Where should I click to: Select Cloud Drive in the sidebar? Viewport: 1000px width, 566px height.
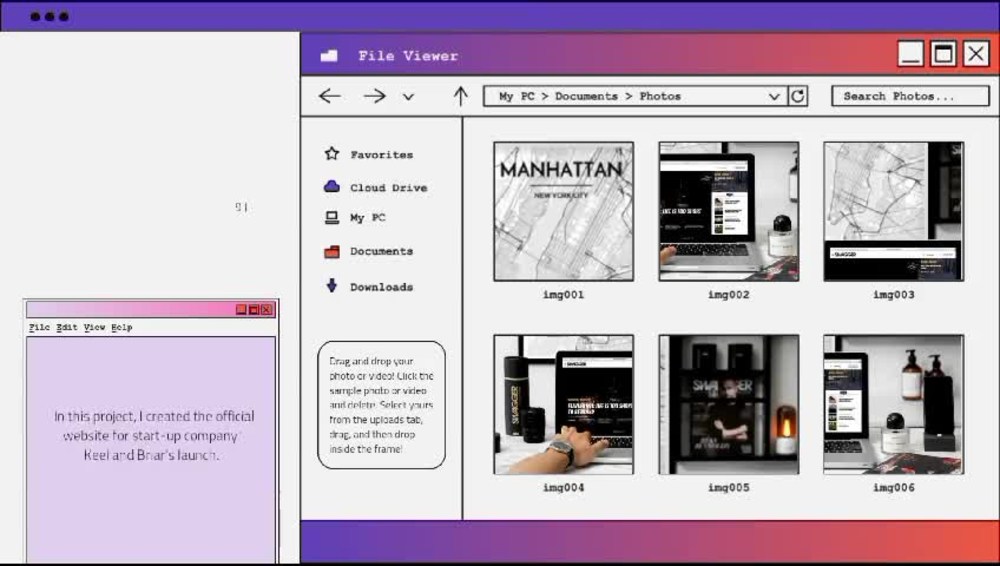pyautogui.click(x=388, y=188)
